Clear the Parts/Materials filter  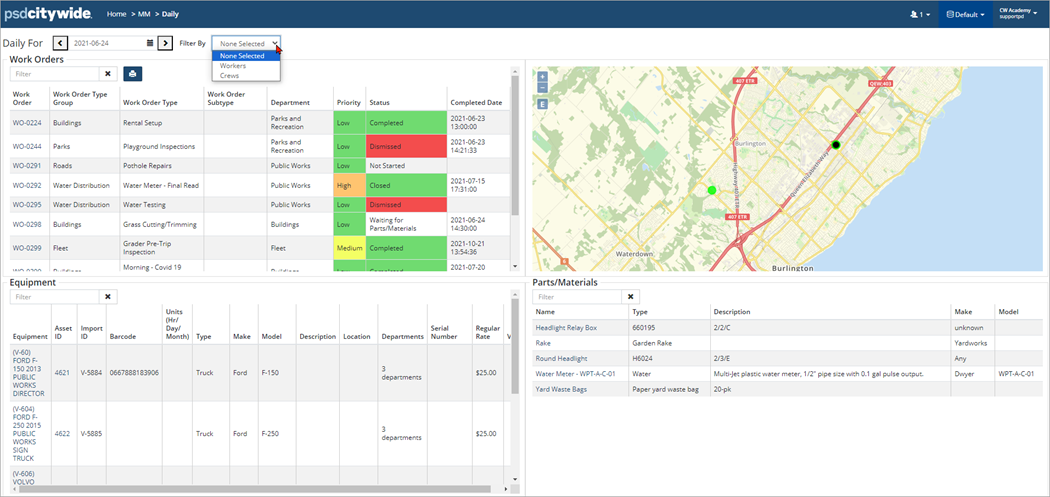tap(630, 297)
